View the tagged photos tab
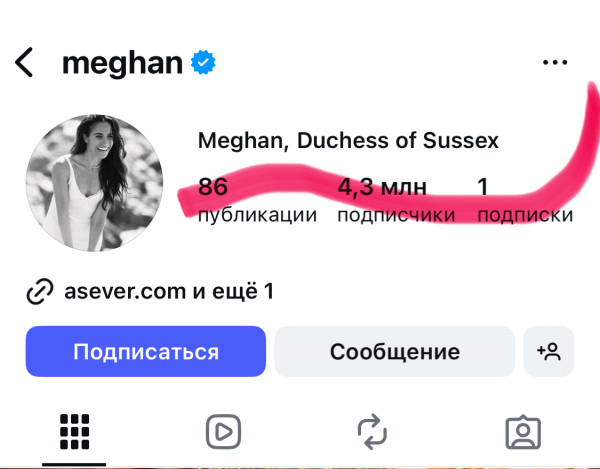The image size is (600, 469). pyautogui.click(x=522, y=431)
